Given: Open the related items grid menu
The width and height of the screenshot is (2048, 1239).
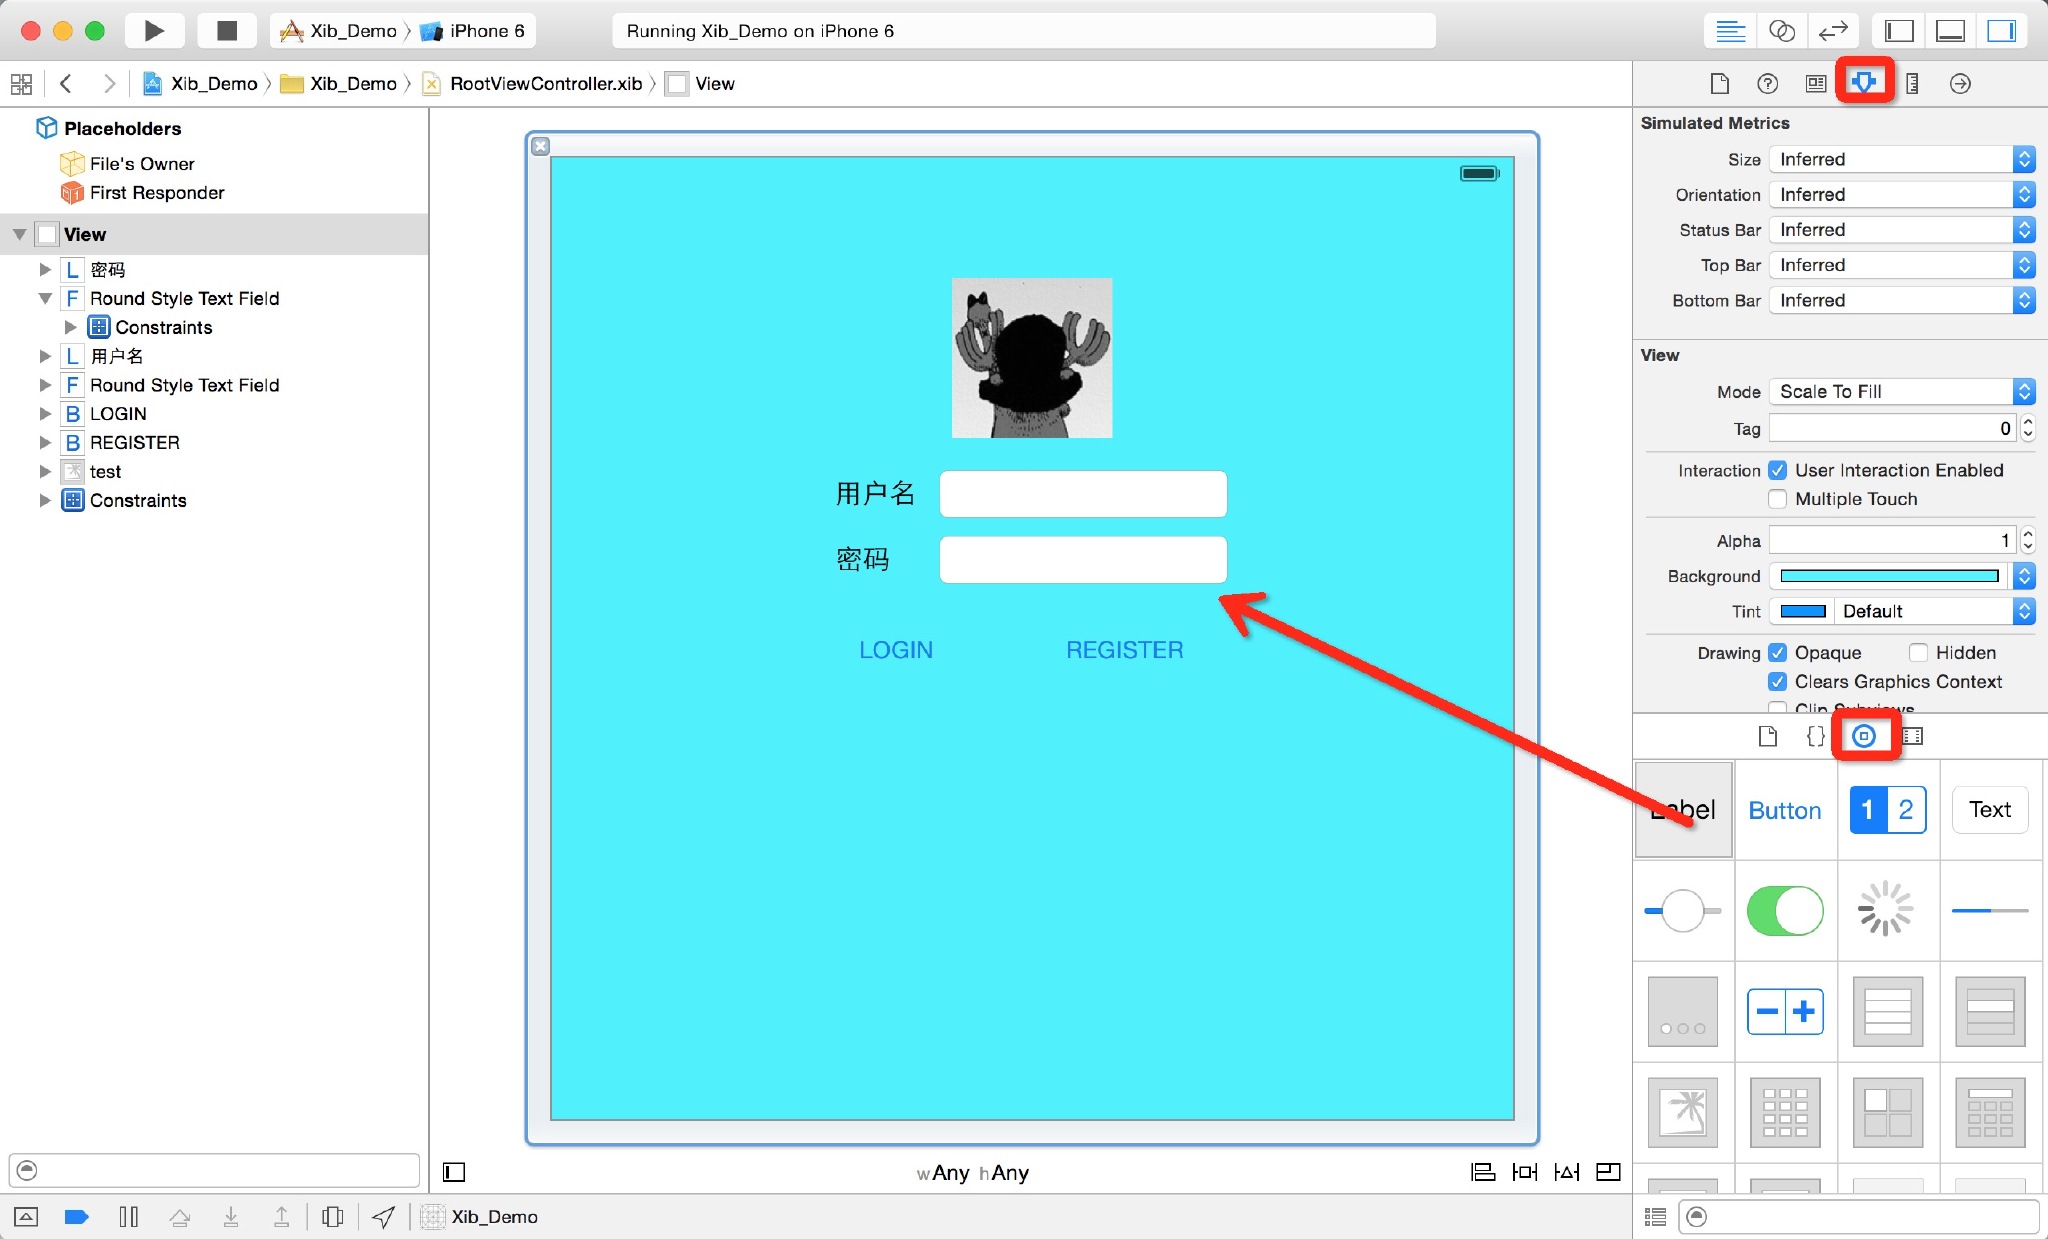Looking at the screenshot, I should pos(21,83).
